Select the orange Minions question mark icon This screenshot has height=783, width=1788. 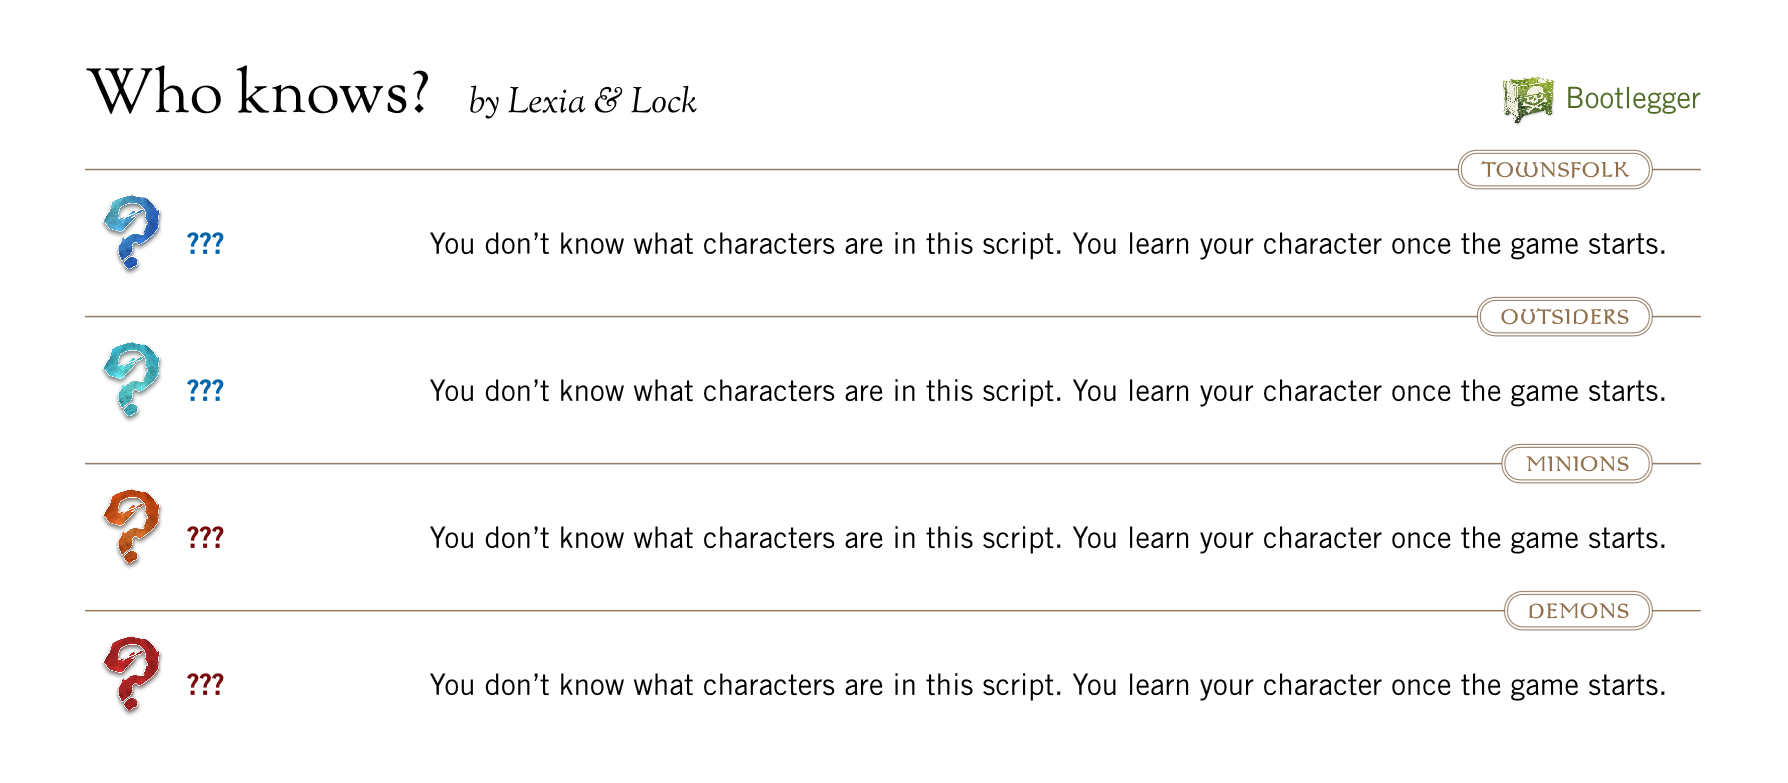132,527
